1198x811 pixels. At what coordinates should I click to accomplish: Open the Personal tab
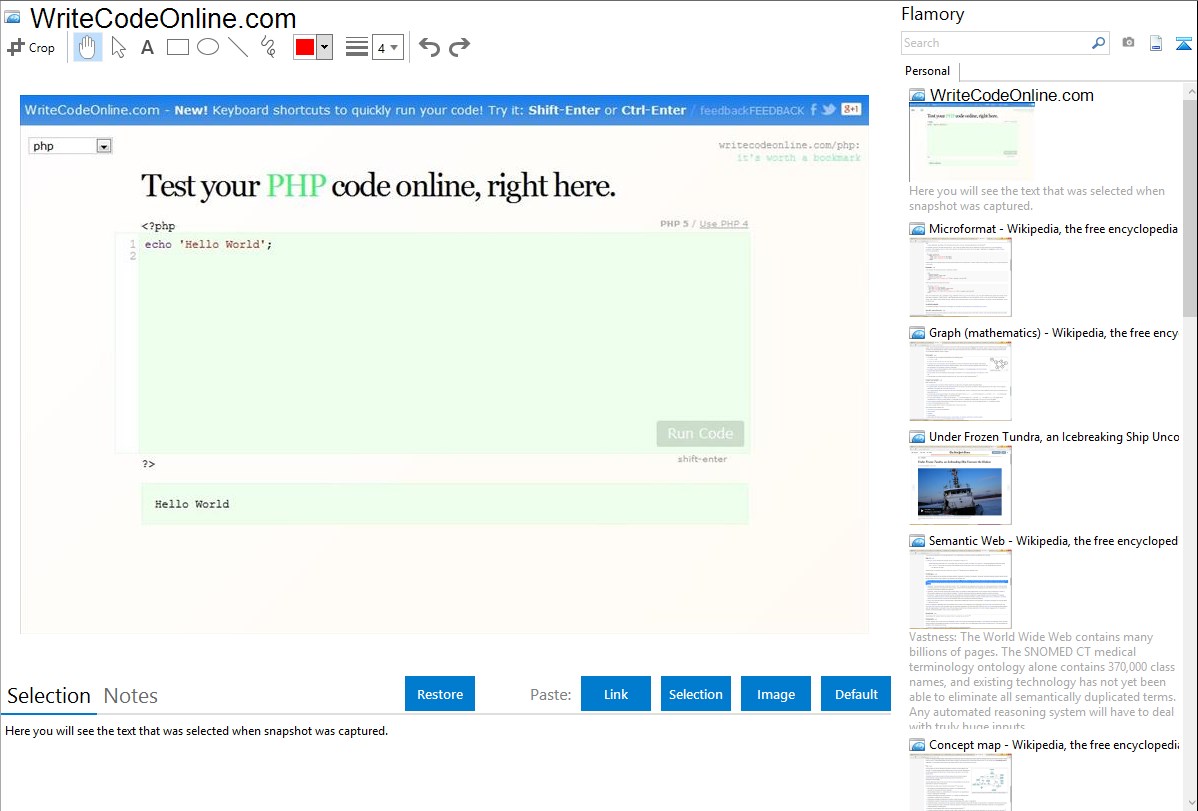(927, 71)
